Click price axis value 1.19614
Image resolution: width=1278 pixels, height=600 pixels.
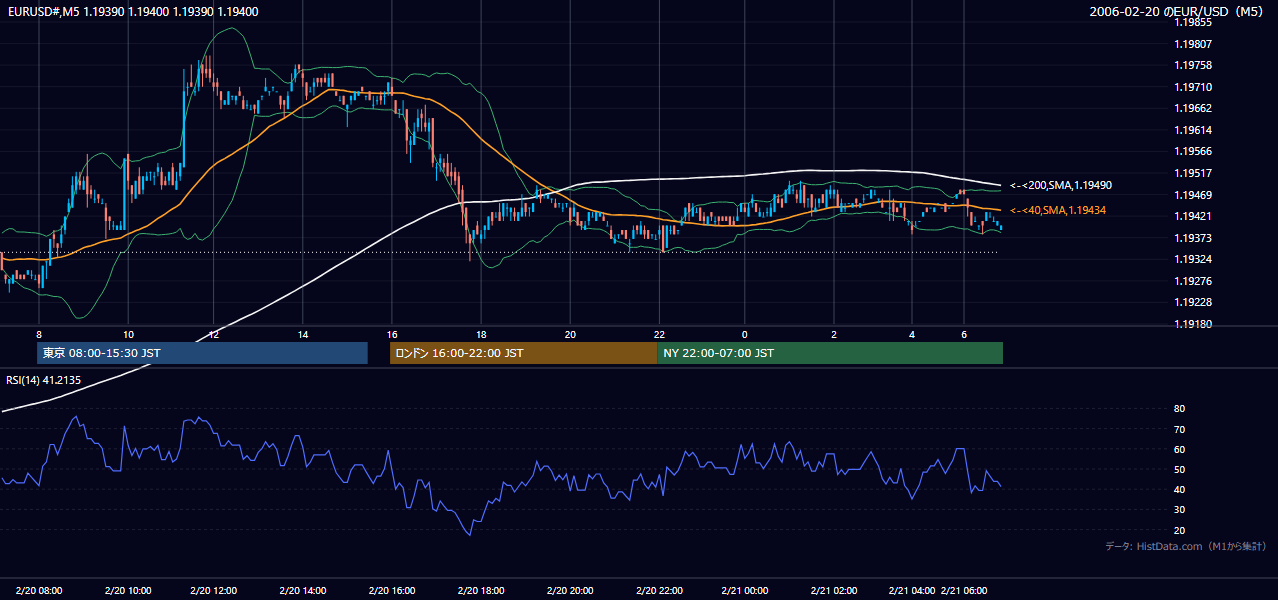1193,130
